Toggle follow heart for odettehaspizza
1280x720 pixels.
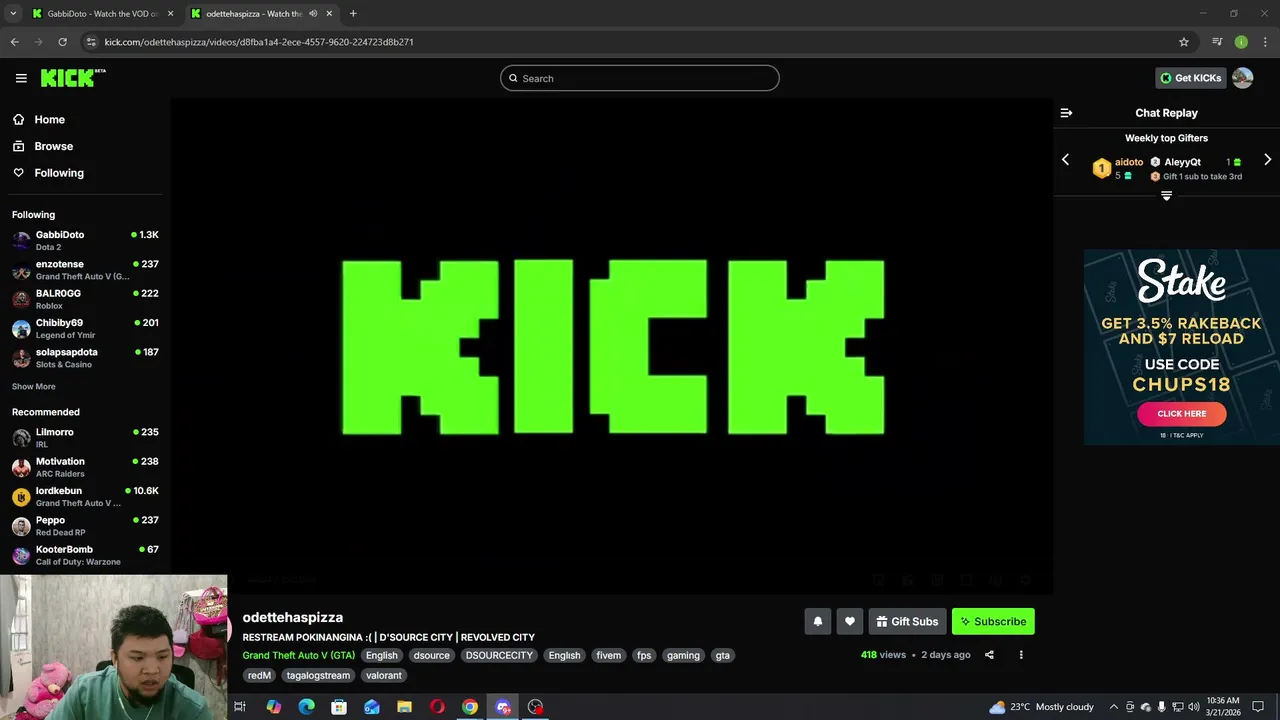tap(849, 621)
